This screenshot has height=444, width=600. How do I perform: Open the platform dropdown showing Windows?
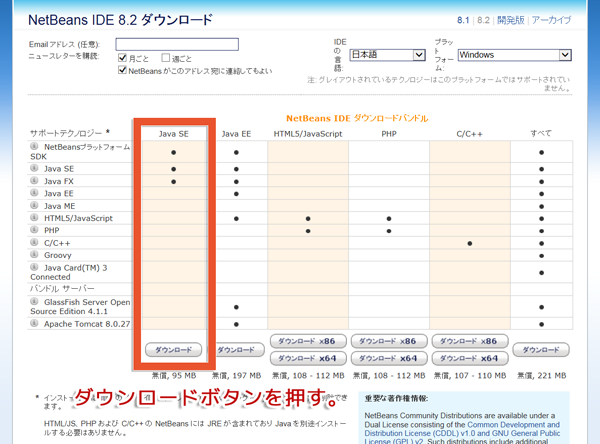[515, 55]
